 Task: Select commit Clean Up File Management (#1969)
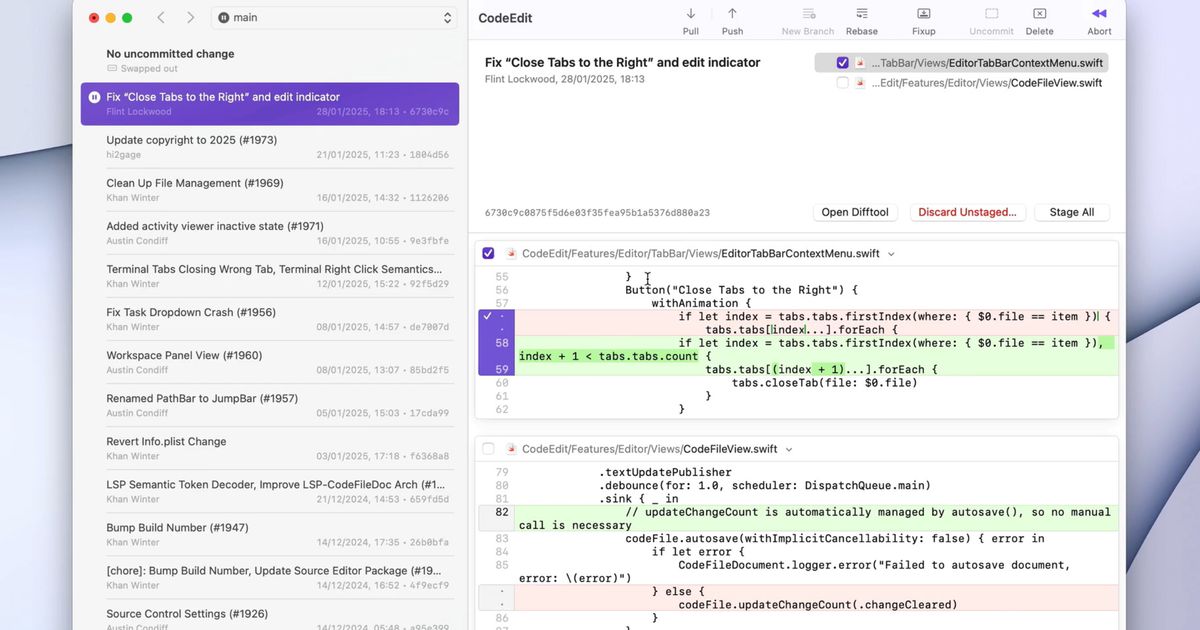(270, 190)
